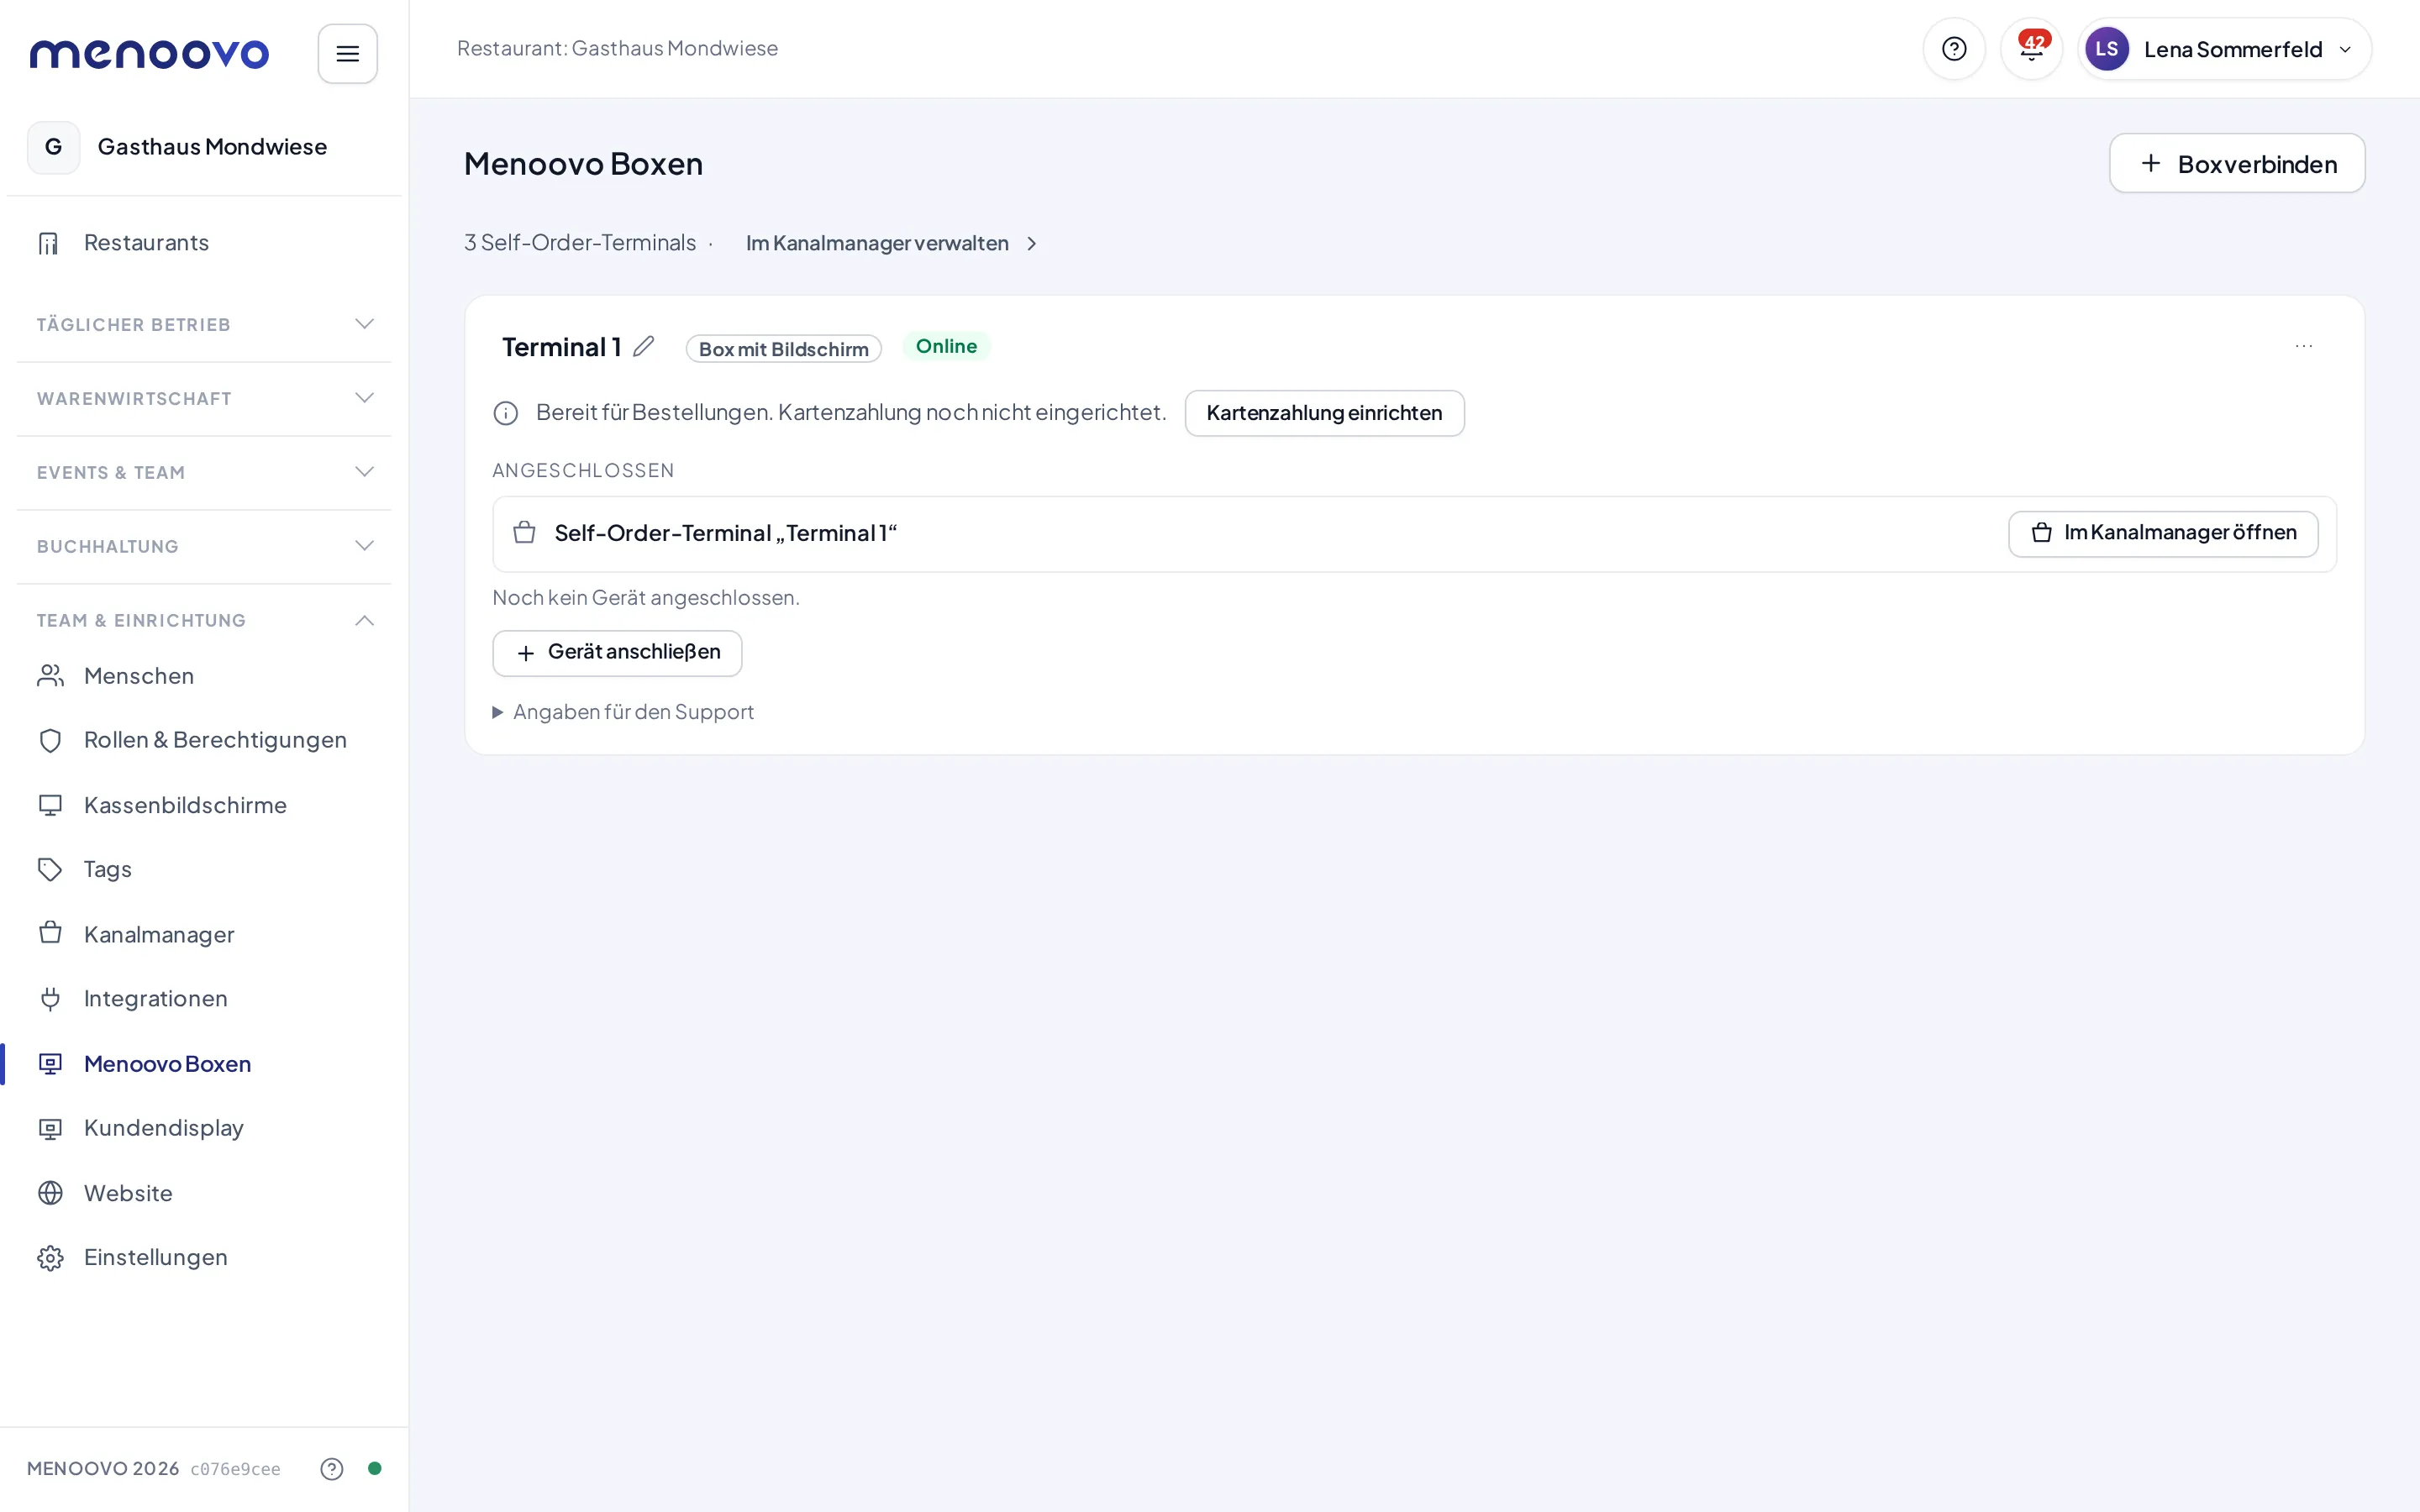This screenshot has height=1512, width=2420.
Task: Click the menoovo logo
Action: [149, 53]
